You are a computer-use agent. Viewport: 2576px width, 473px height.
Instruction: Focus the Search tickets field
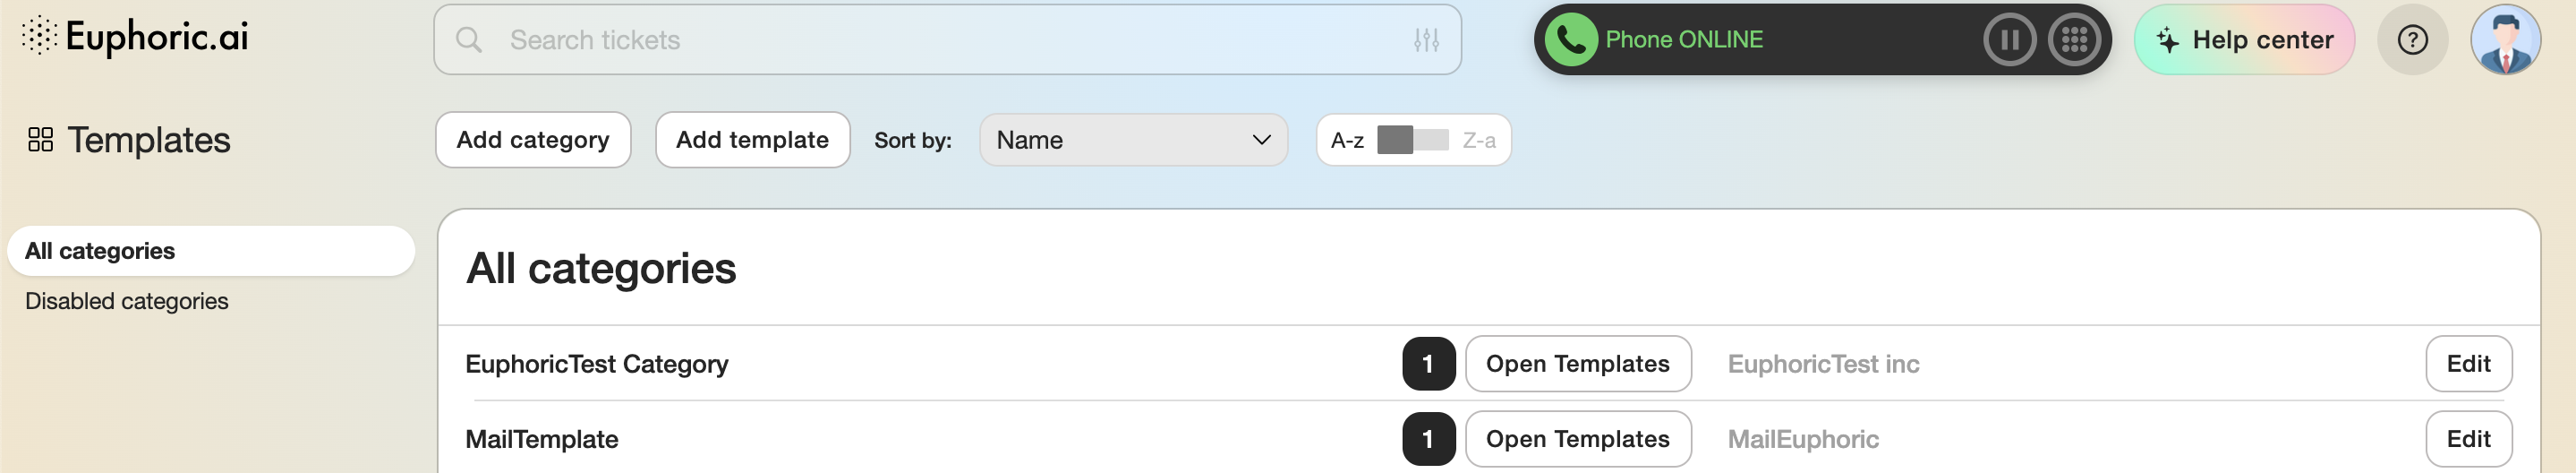[x=940, y=40]
